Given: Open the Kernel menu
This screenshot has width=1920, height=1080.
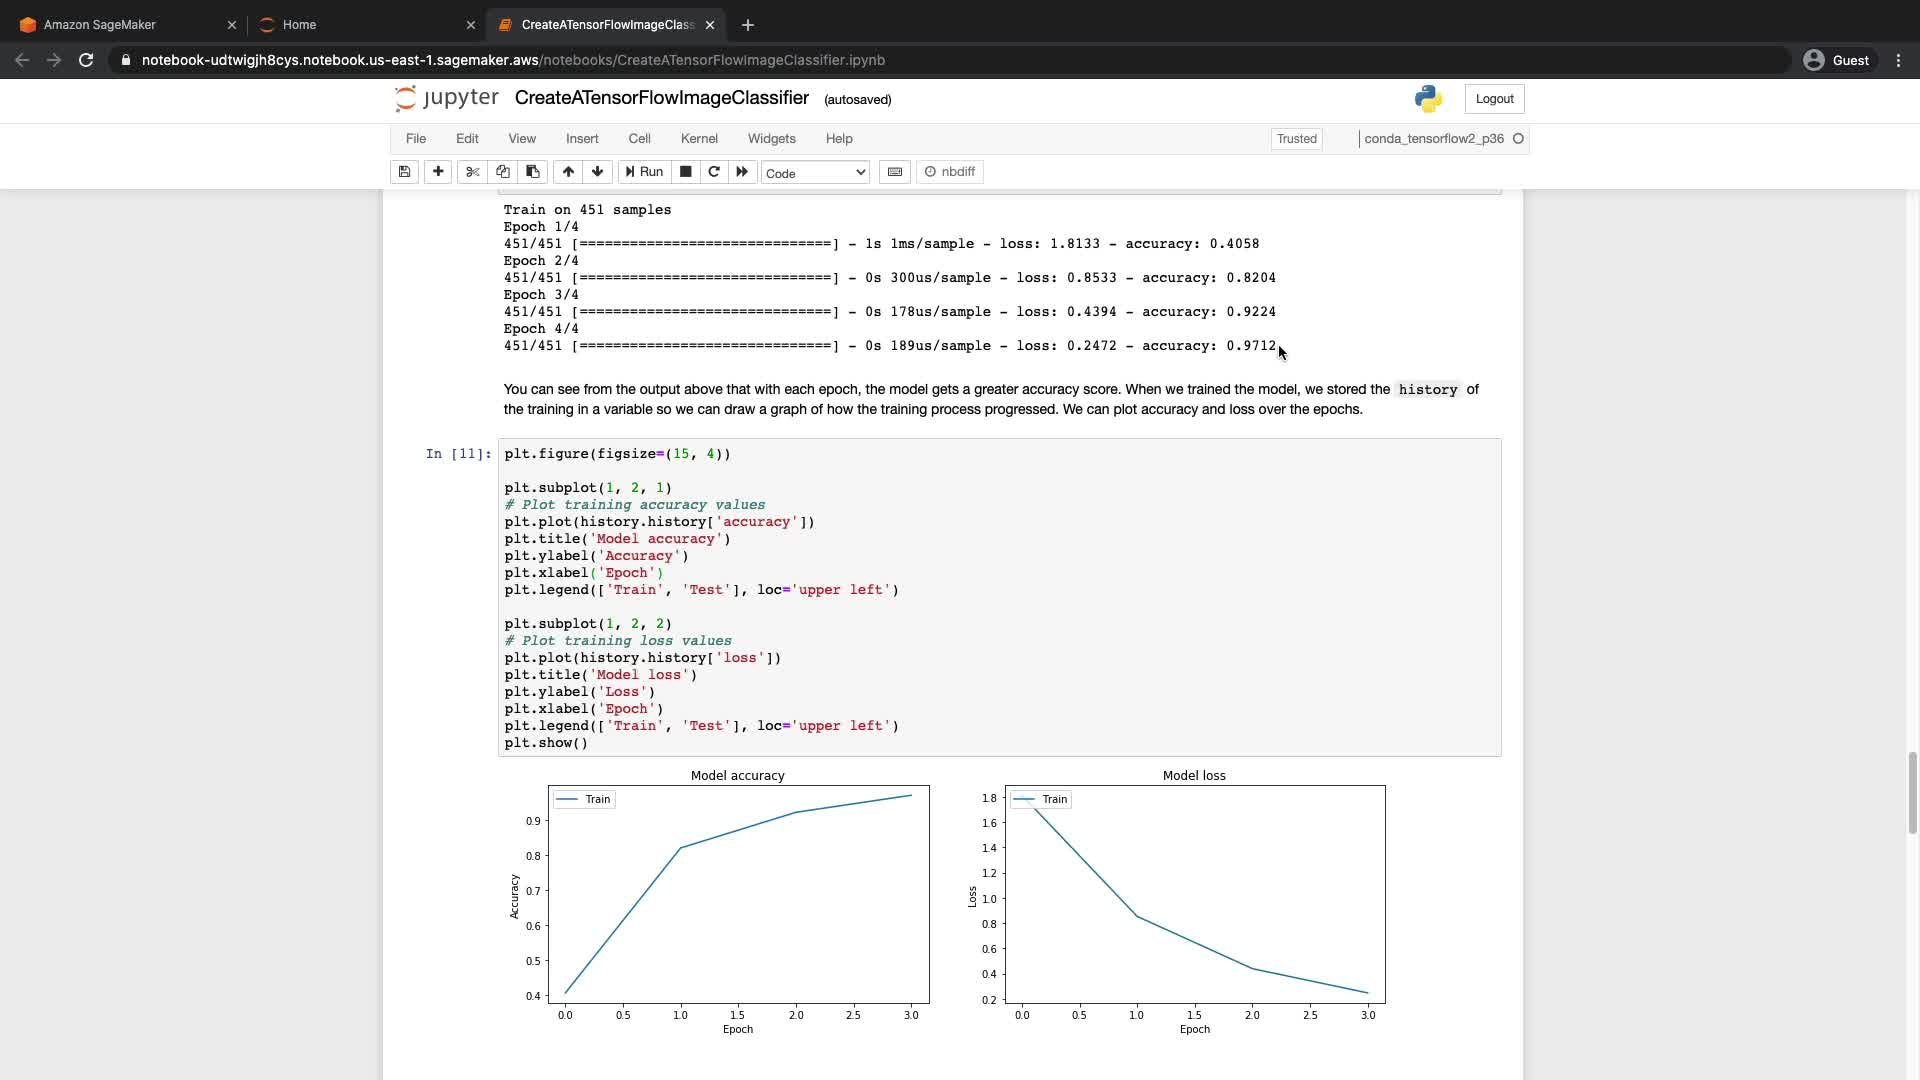Looking at the screenshot, I should (x=699, y=139).
